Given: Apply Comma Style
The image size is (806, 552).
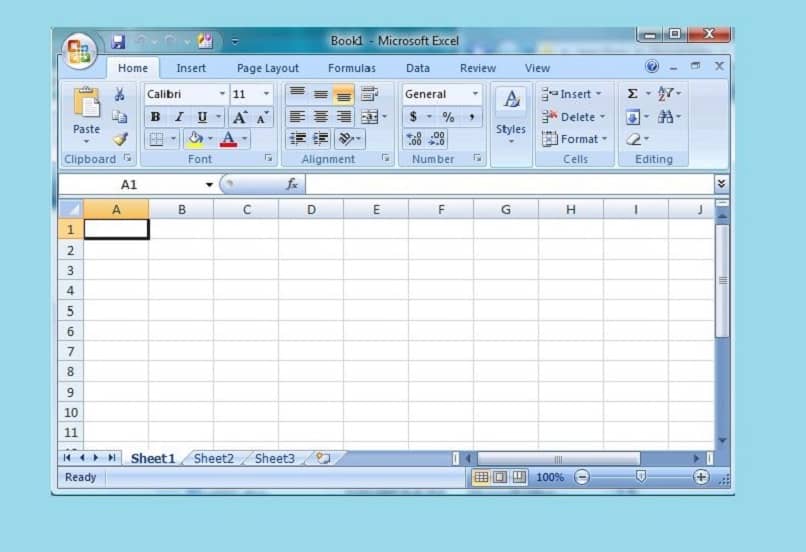Looking at the screenshot, I should 471,117.
